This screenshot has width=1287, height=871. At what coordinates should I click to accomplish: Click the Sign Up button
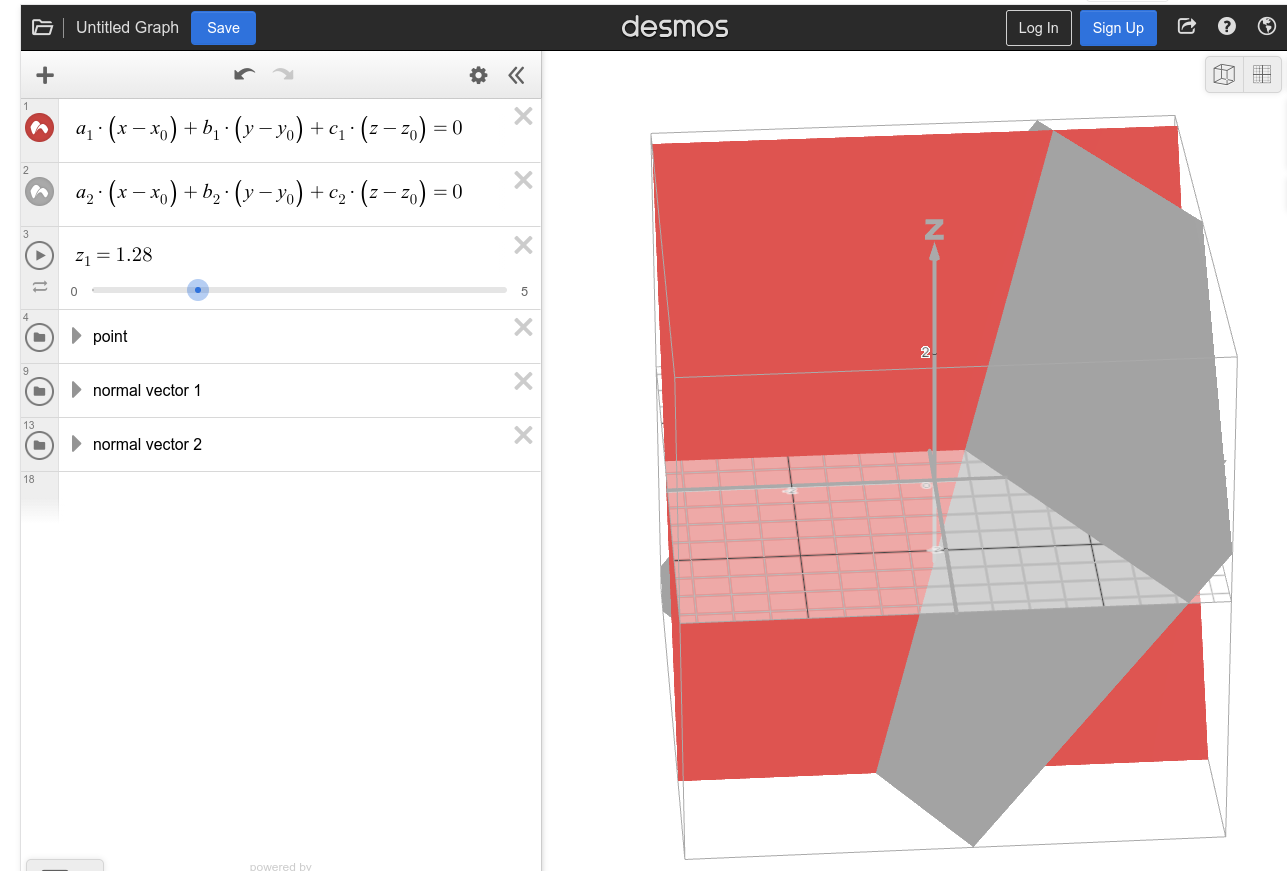tap(1118, 28)
